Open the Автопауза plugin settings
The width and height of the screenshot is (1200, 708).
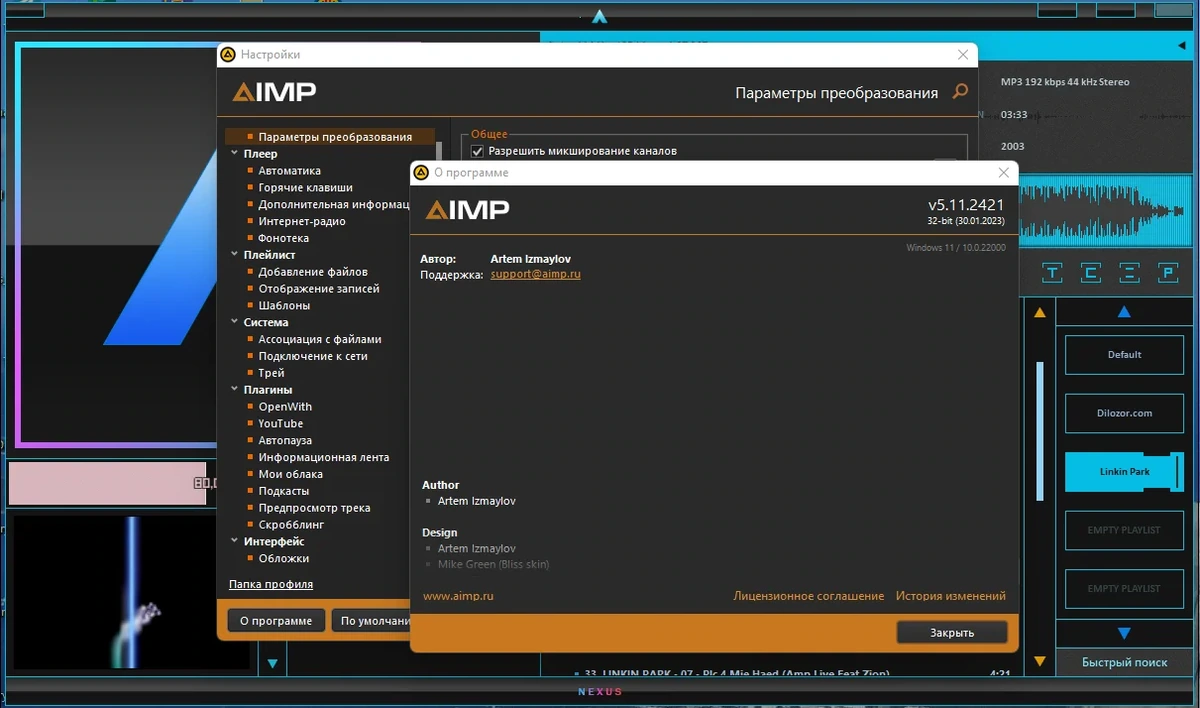coord(285,440)
